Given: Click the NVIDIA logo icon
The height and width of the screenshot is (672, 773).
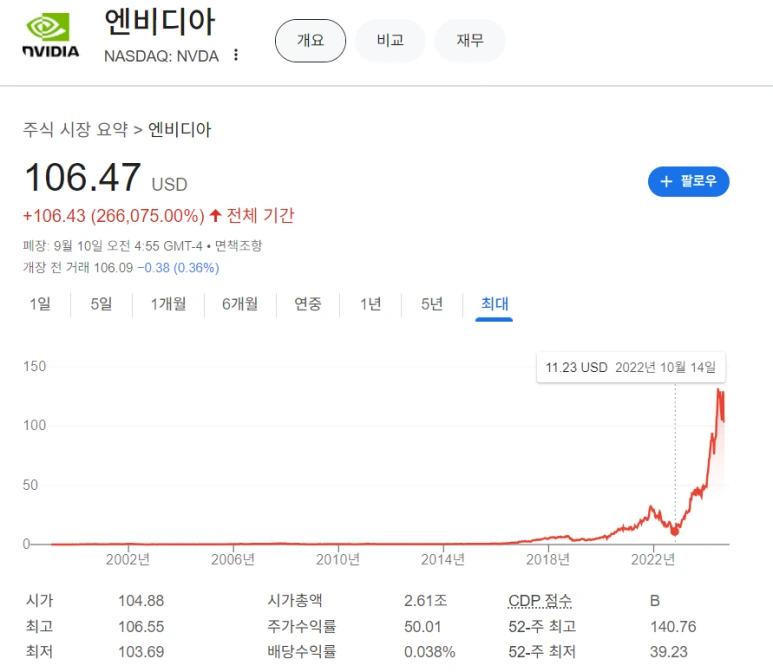Looking at the screenshot, I should point(50,35).
